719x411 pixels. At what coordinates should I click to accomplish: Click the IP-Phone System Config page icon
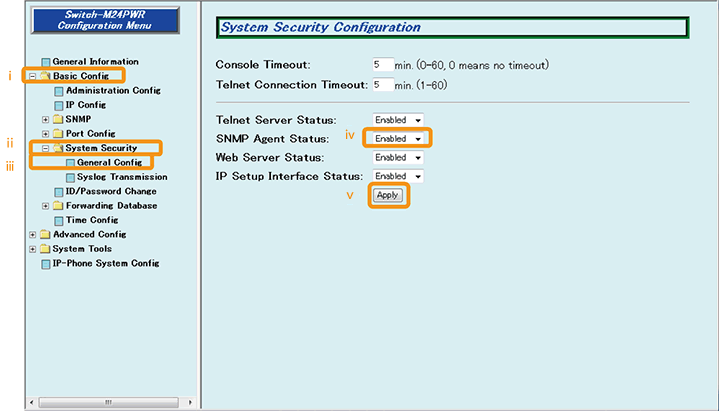pos(45,264)
